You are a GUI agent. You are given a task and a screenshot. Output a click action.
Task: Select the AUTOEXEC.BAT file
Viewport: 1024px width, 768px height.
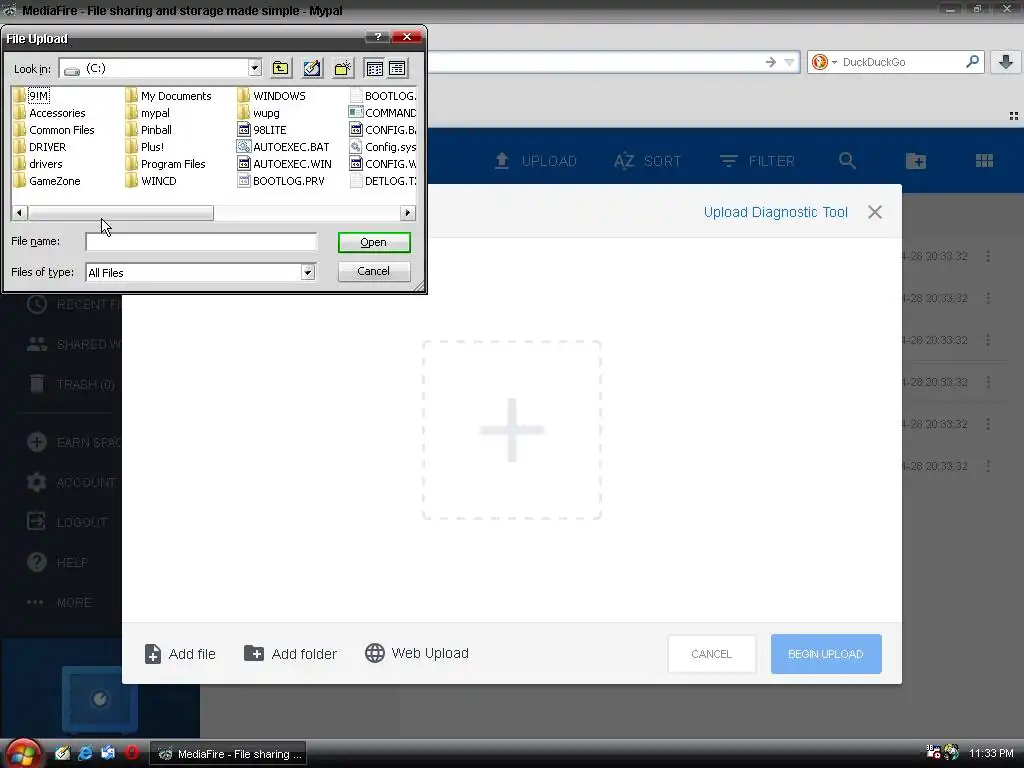[x=283, y=147]
